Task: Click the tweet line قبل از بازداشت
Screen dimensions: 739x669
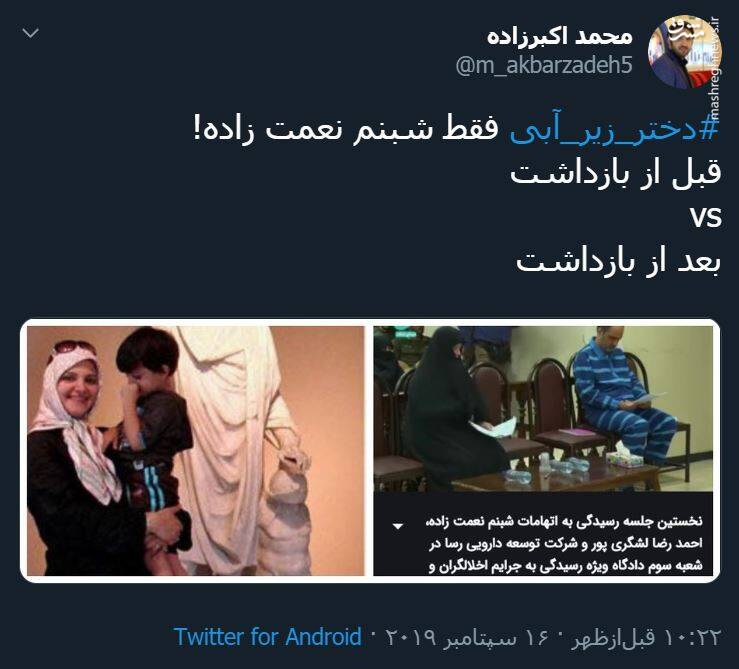Action: point(616,173)
